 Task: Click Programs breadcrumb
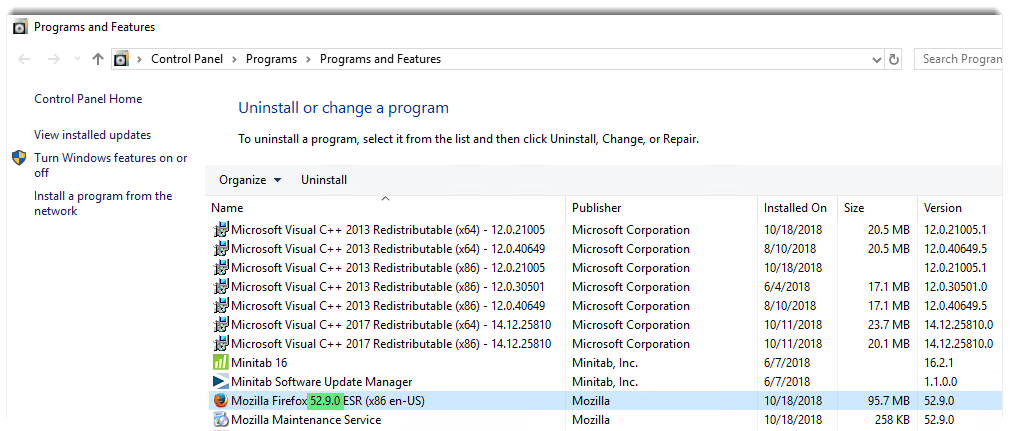pyautogui.click(x=271, y=59)
